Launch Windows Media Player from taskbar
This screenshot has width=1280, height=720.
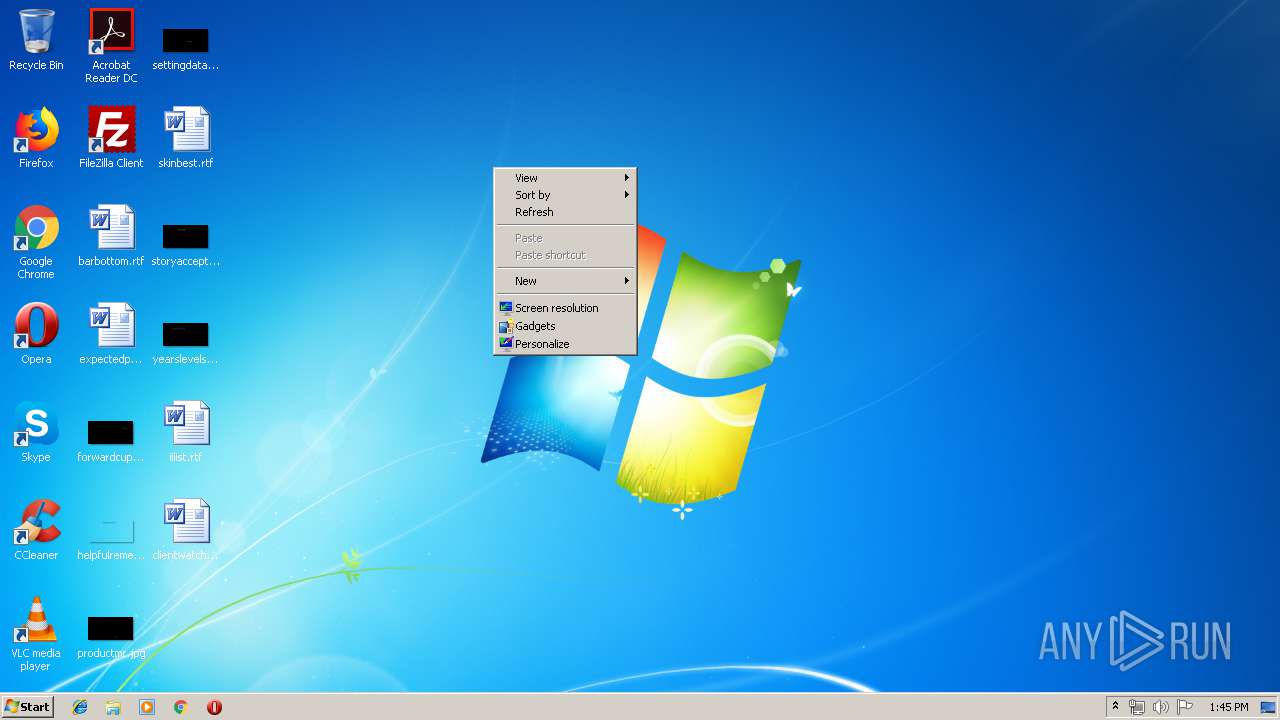tap(147, 707)
